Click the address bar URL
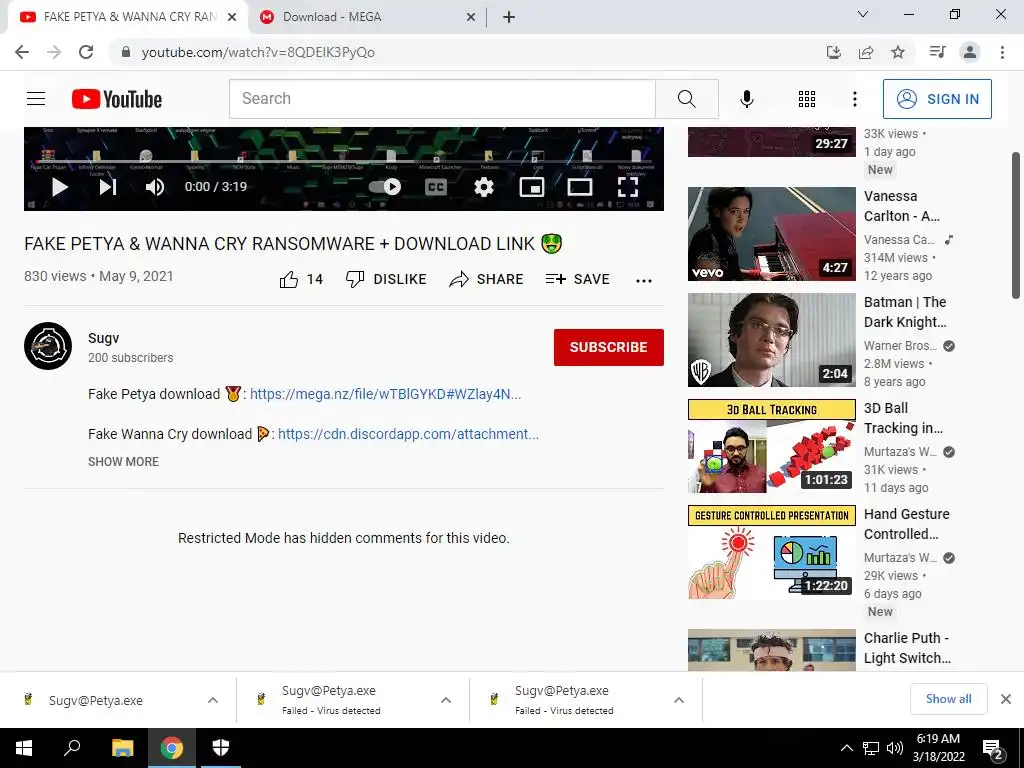This screenshot has height=768, width=1024. pyautogui.click(x=258, y=52)
